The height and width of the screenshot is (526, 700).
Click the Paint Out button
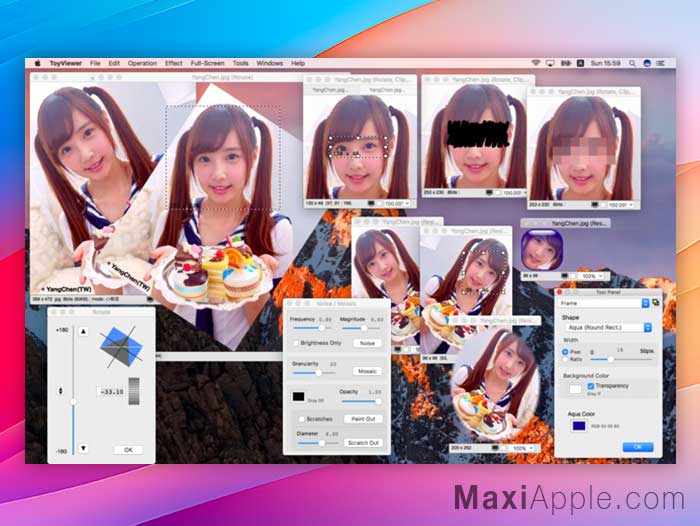pyautogui.click(x=363, y=419)
